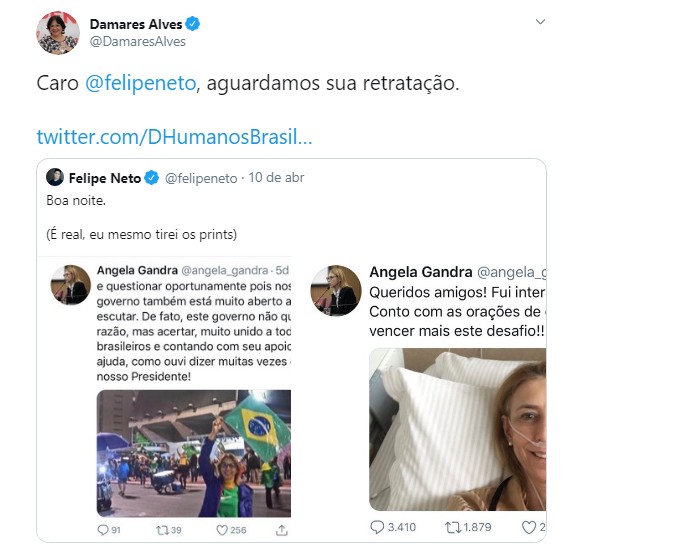The image size is (675, 557).
Task: Click Angela Gandra avatar in right screenshot
Action: [336, 291]
